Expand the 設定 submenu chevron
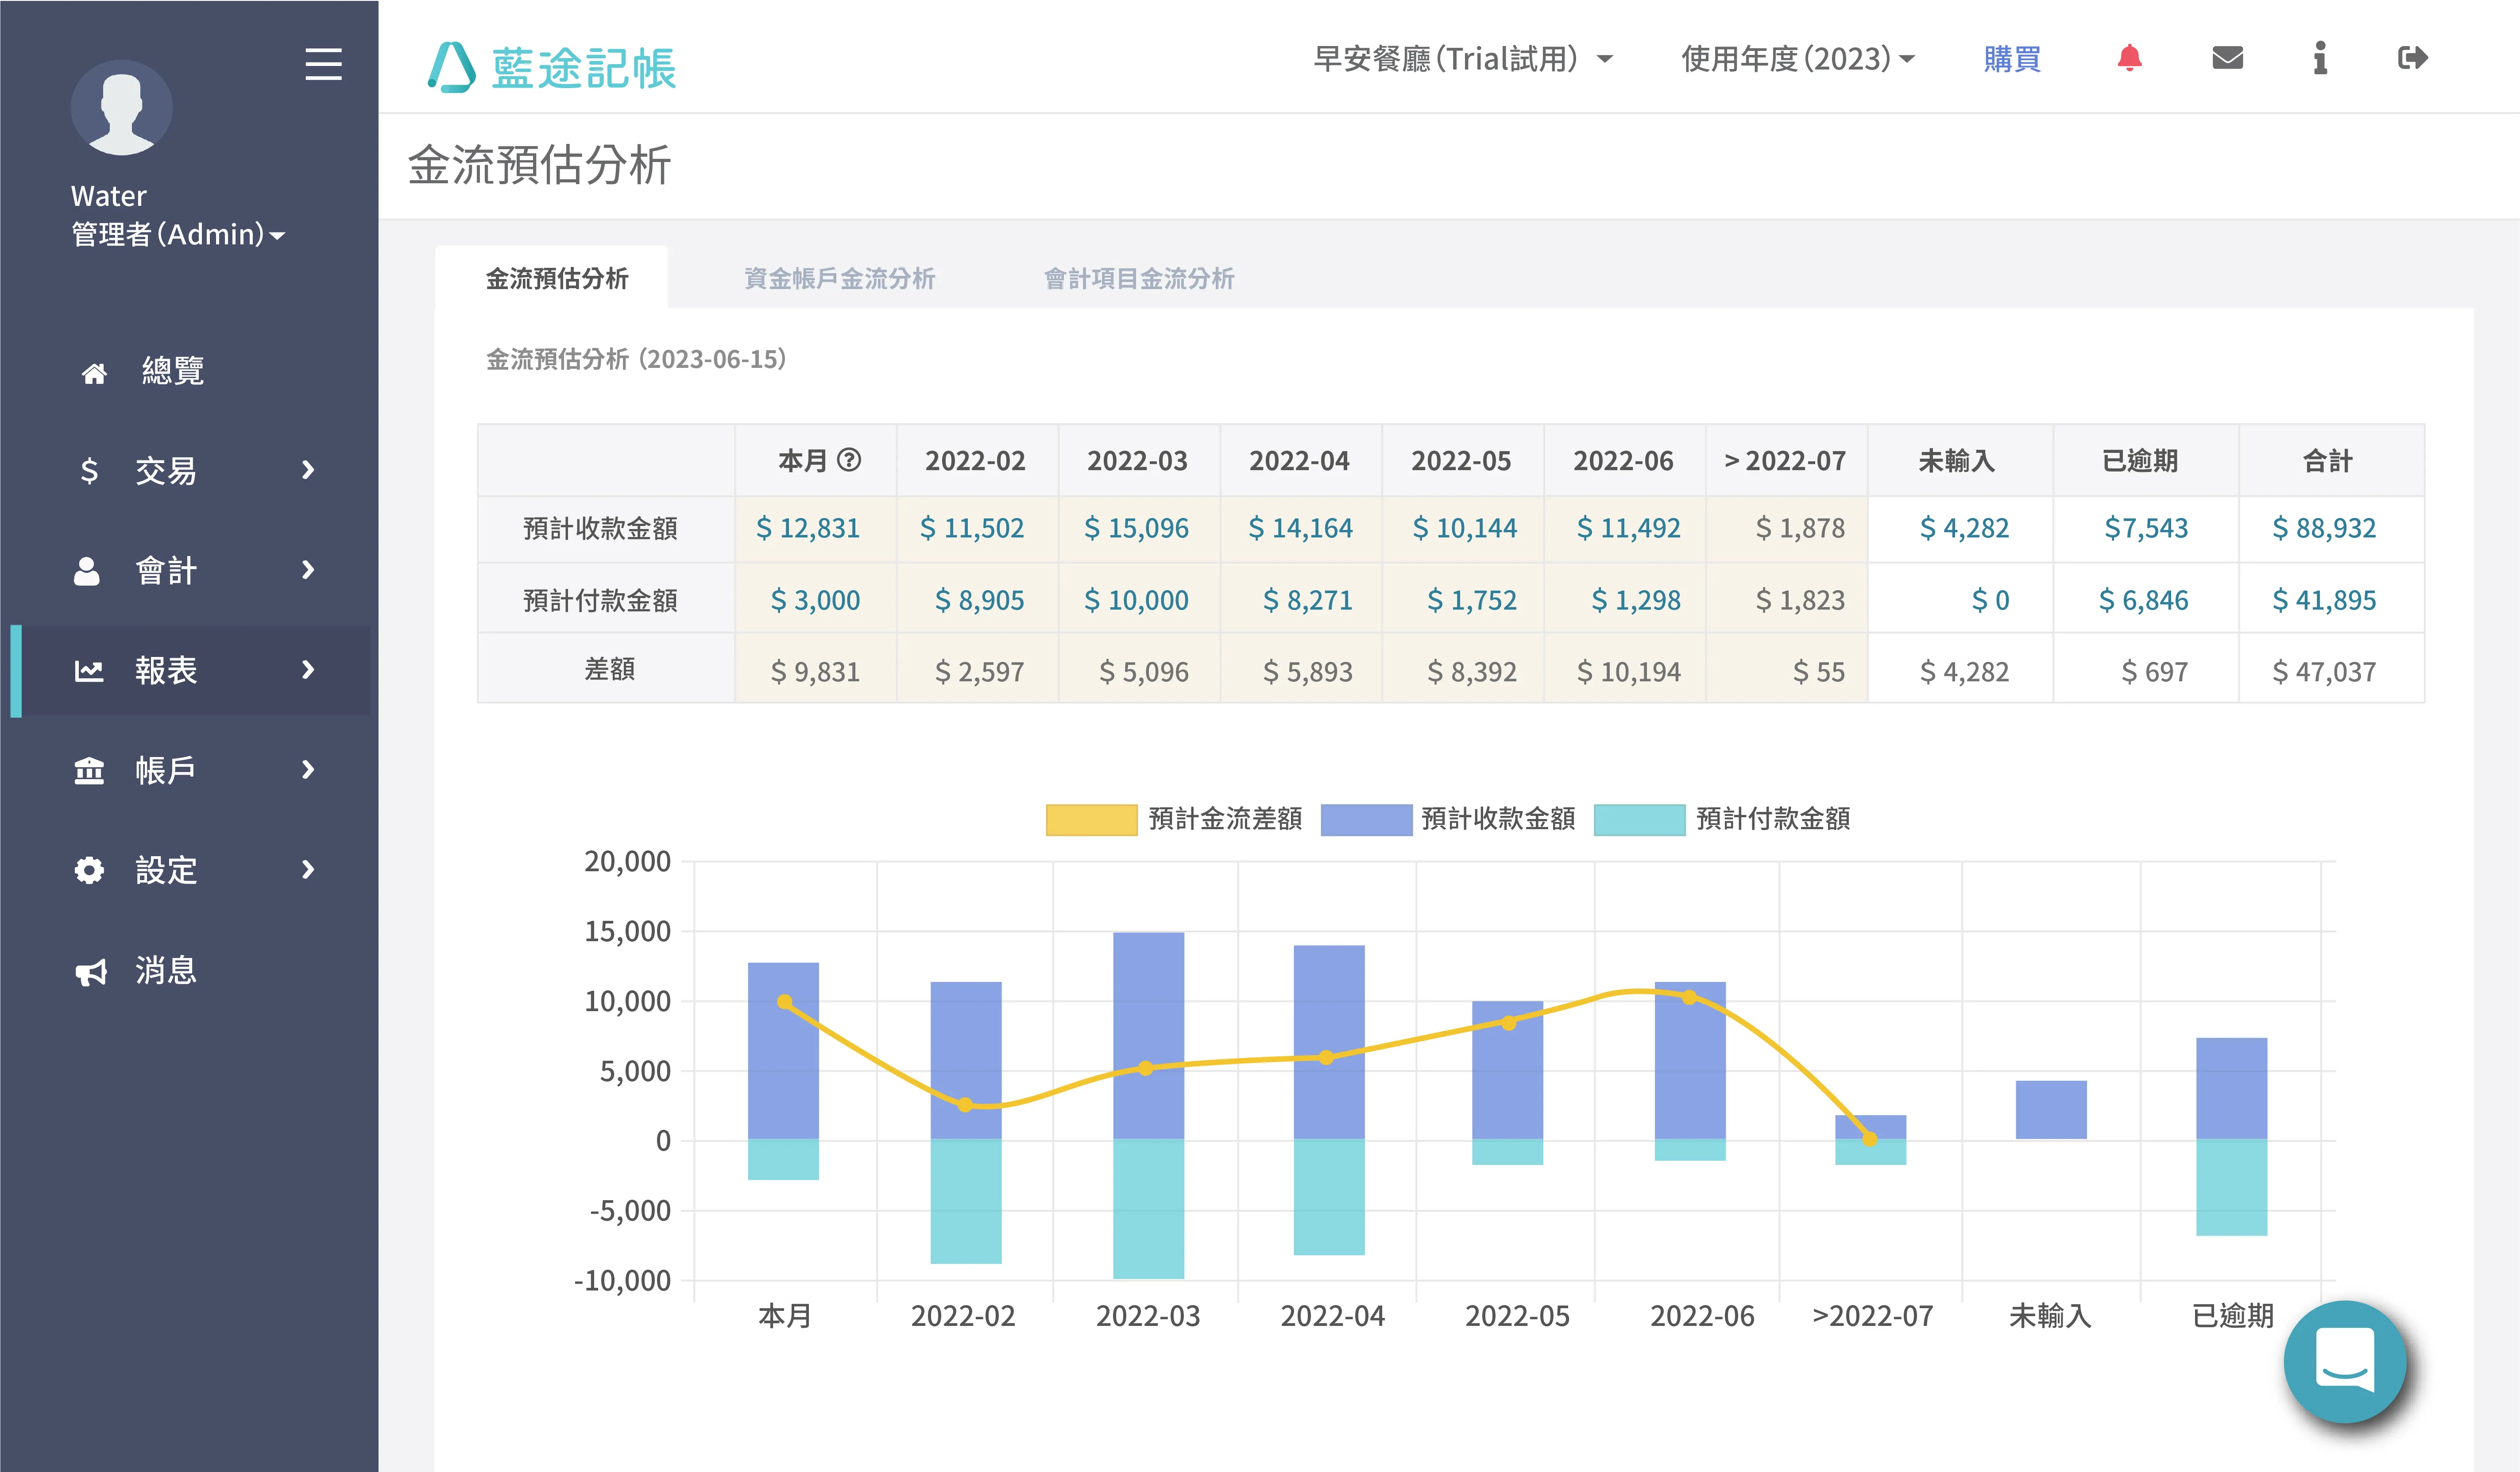Screen dimensions: 2520x1472 pyautogui.click(x=308, y=870)
